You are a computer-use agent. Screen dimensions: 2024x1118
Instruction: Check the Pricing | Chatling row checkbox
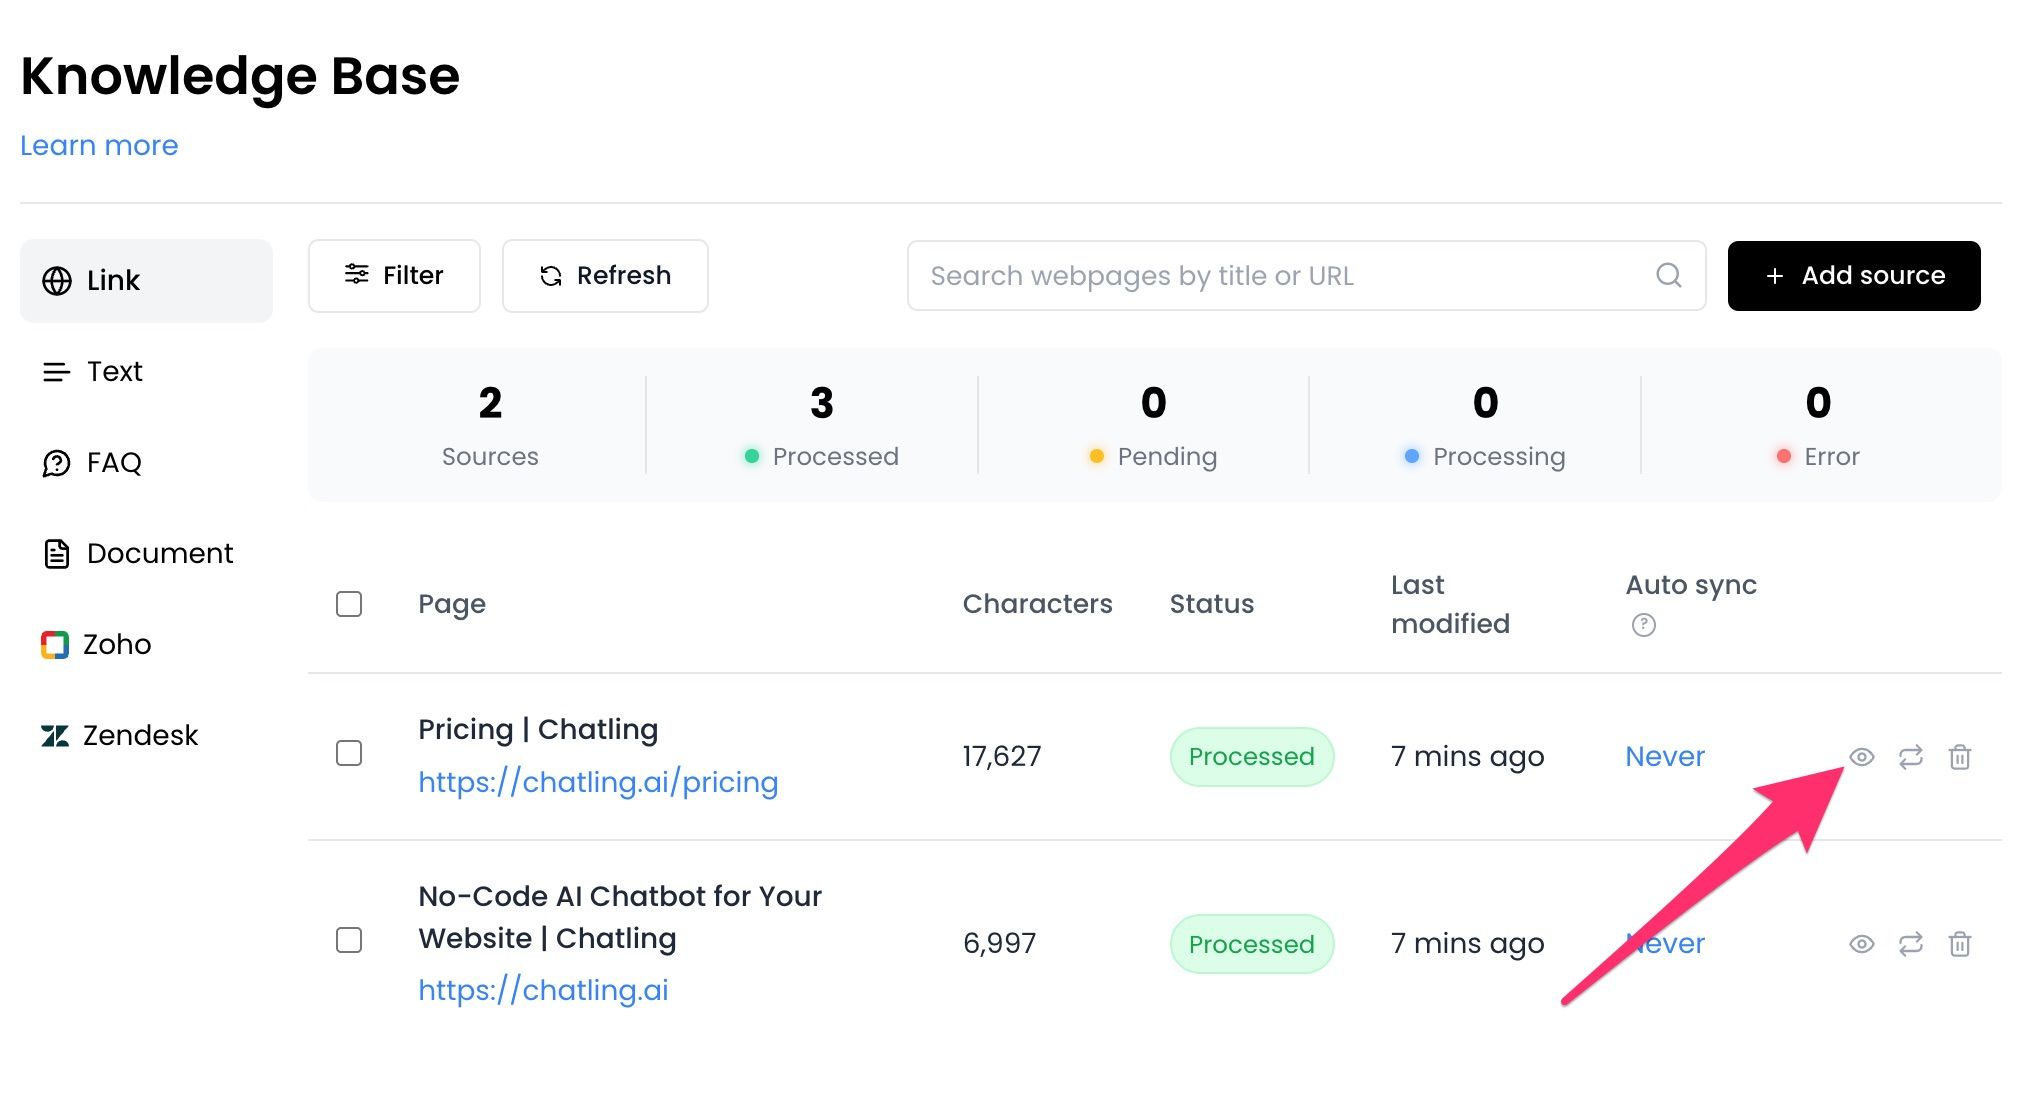coord(349,753)
